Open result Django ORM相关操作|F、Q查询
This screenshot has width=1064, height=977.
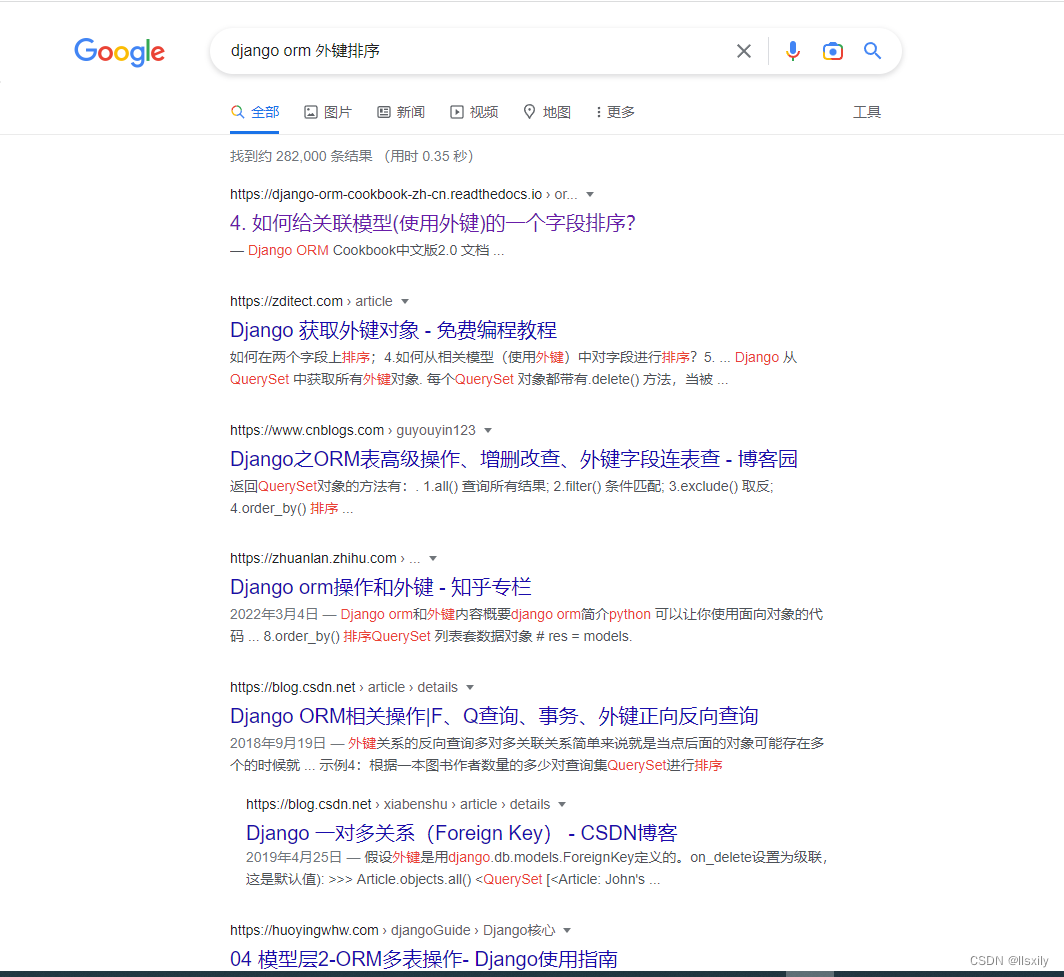coord(494,716)
